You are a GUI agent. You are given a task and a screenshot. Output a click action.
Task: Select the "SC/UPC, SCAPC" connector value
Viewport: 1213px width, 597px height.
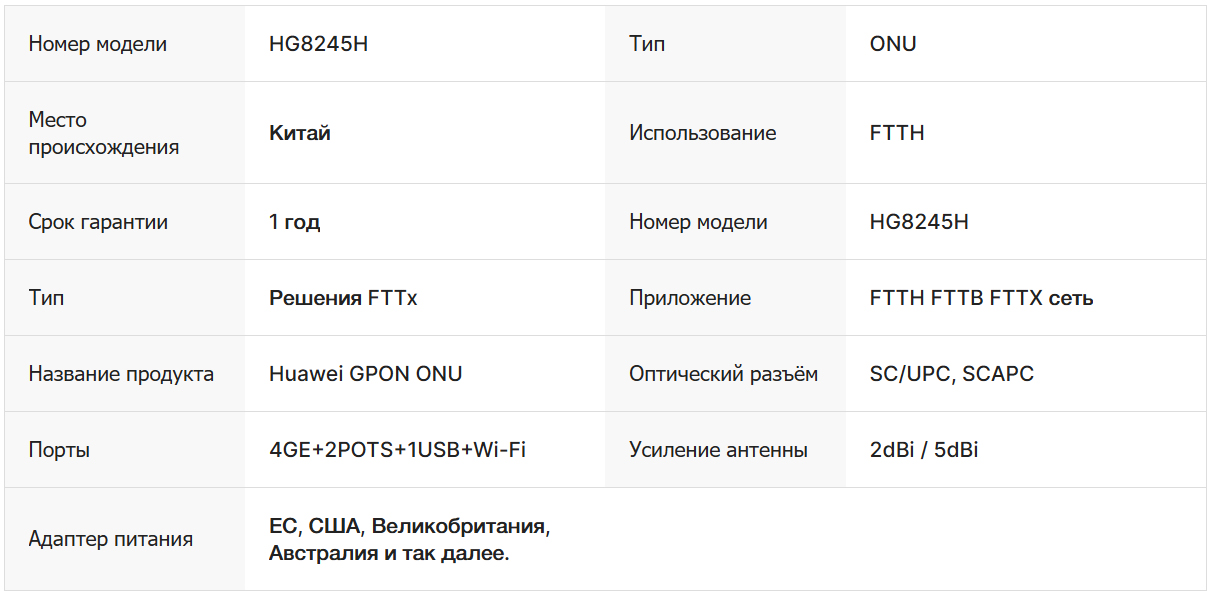click(x=952, y=374)
